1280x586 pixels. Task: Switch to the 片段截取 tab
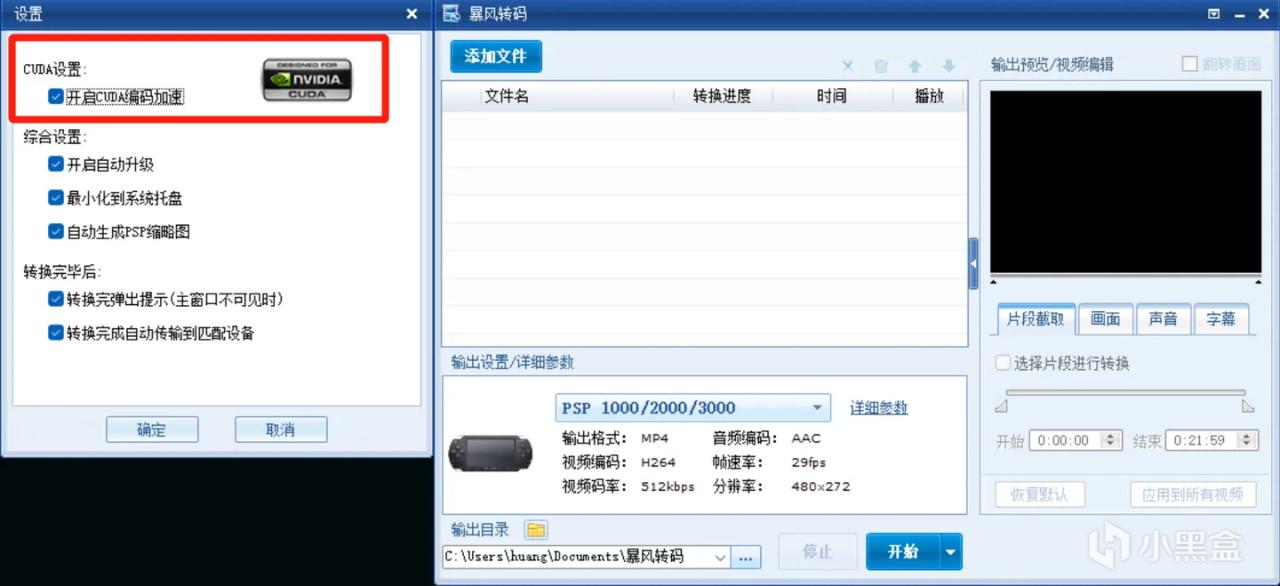(x=1036, y=319)
